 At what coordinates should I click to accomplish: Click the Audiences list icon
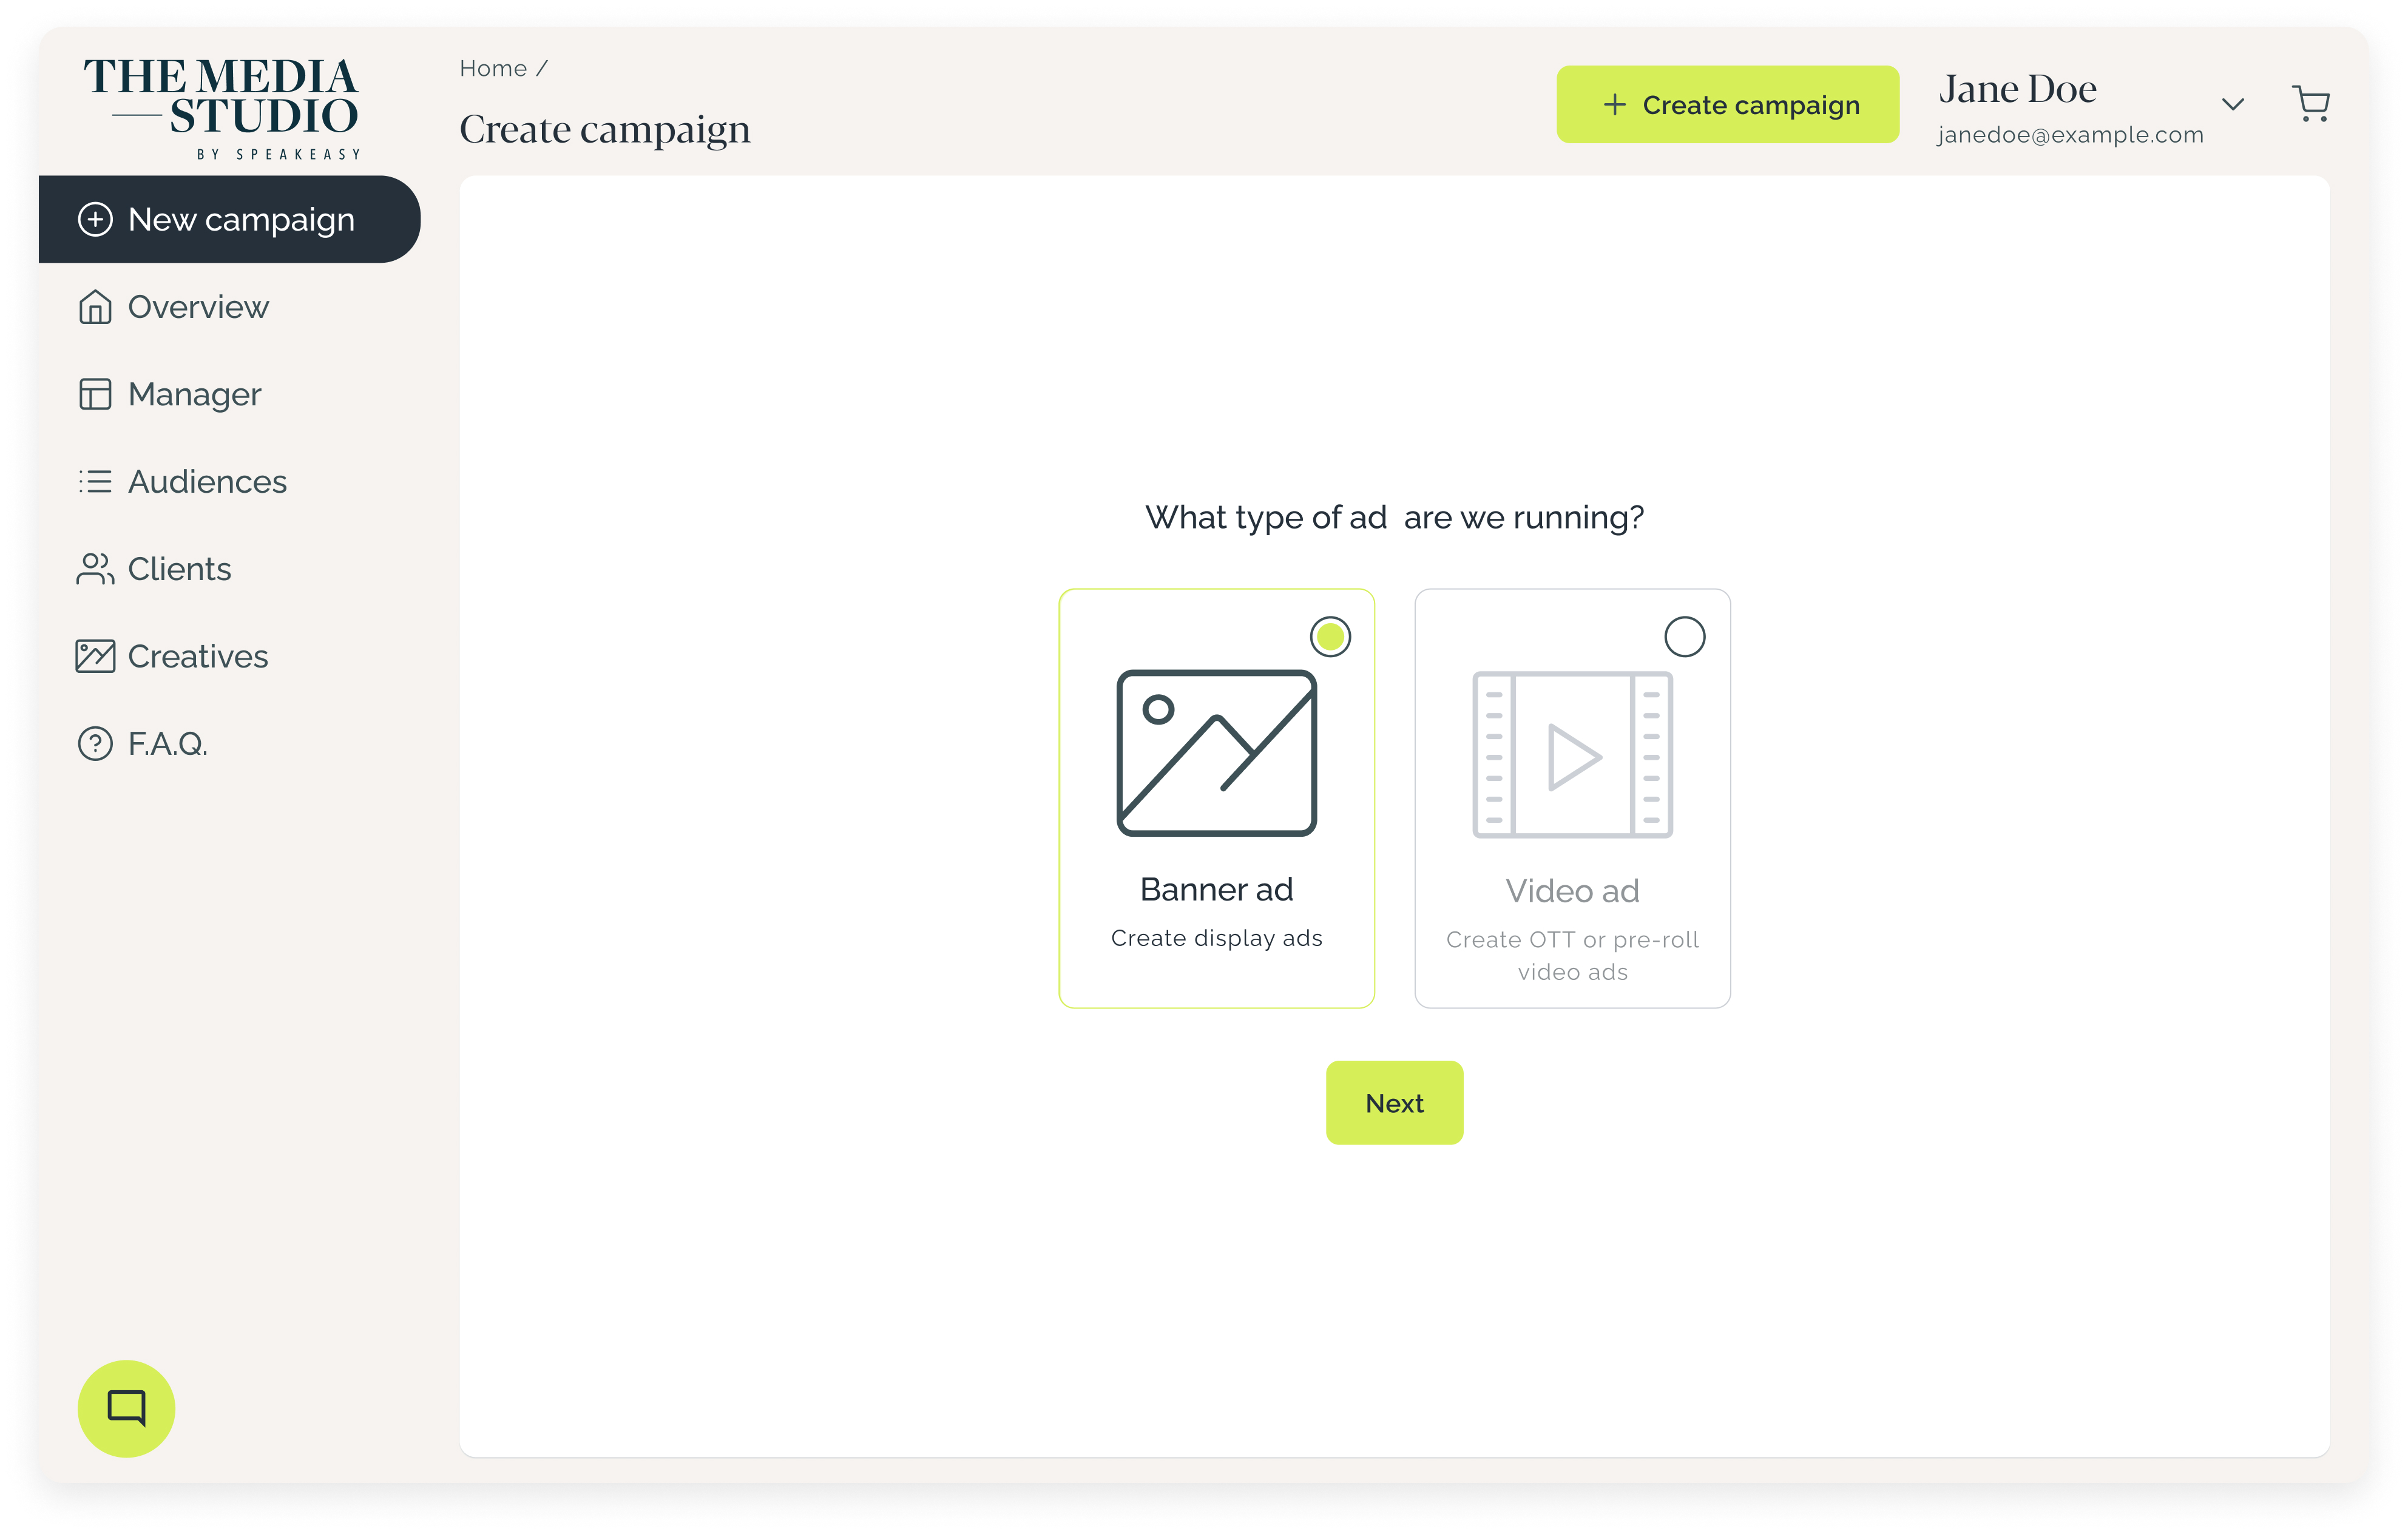(x=95, y=482)
